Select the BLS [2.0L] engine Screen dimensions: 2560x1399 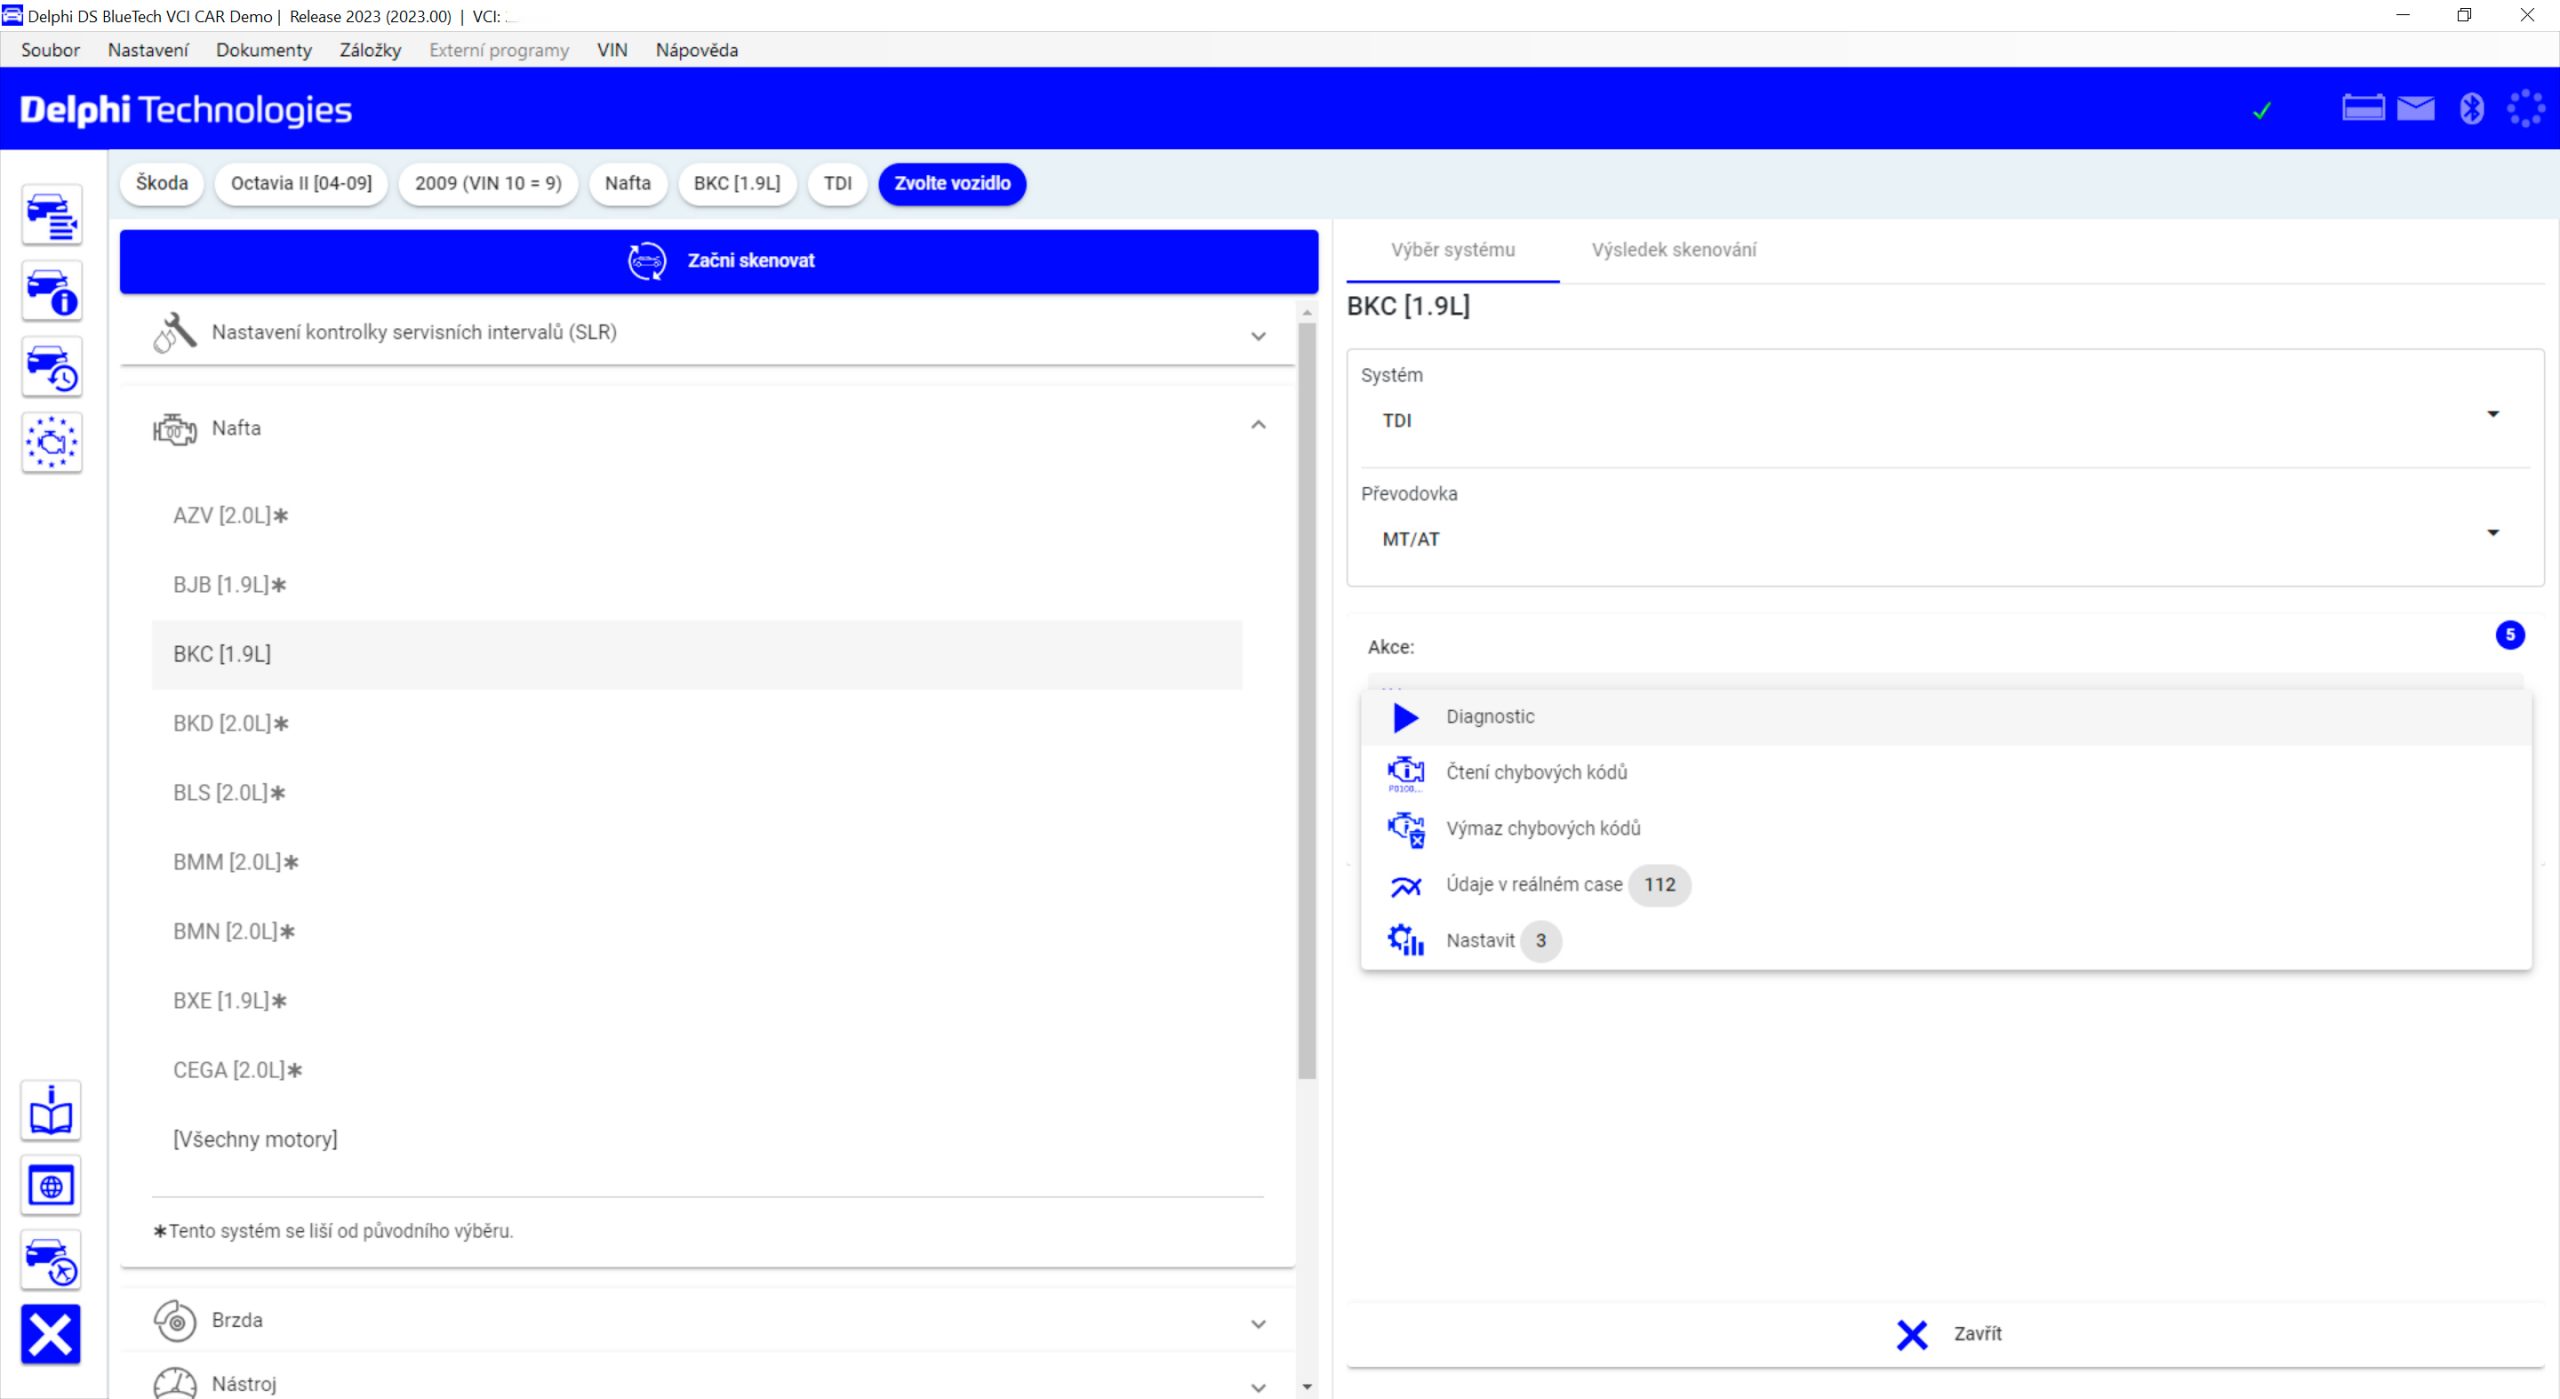click(697, 793)
